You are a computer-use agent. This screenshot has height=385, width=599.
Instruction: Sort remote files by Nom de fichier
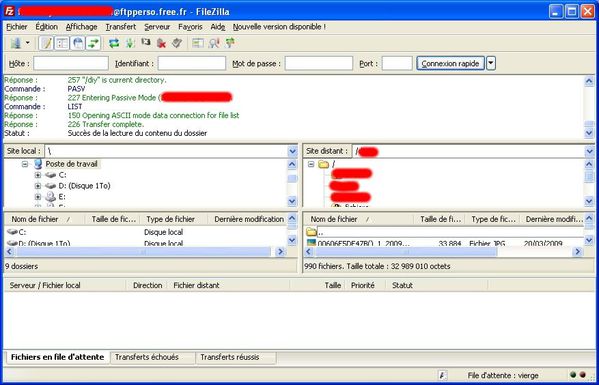point(359,219)
